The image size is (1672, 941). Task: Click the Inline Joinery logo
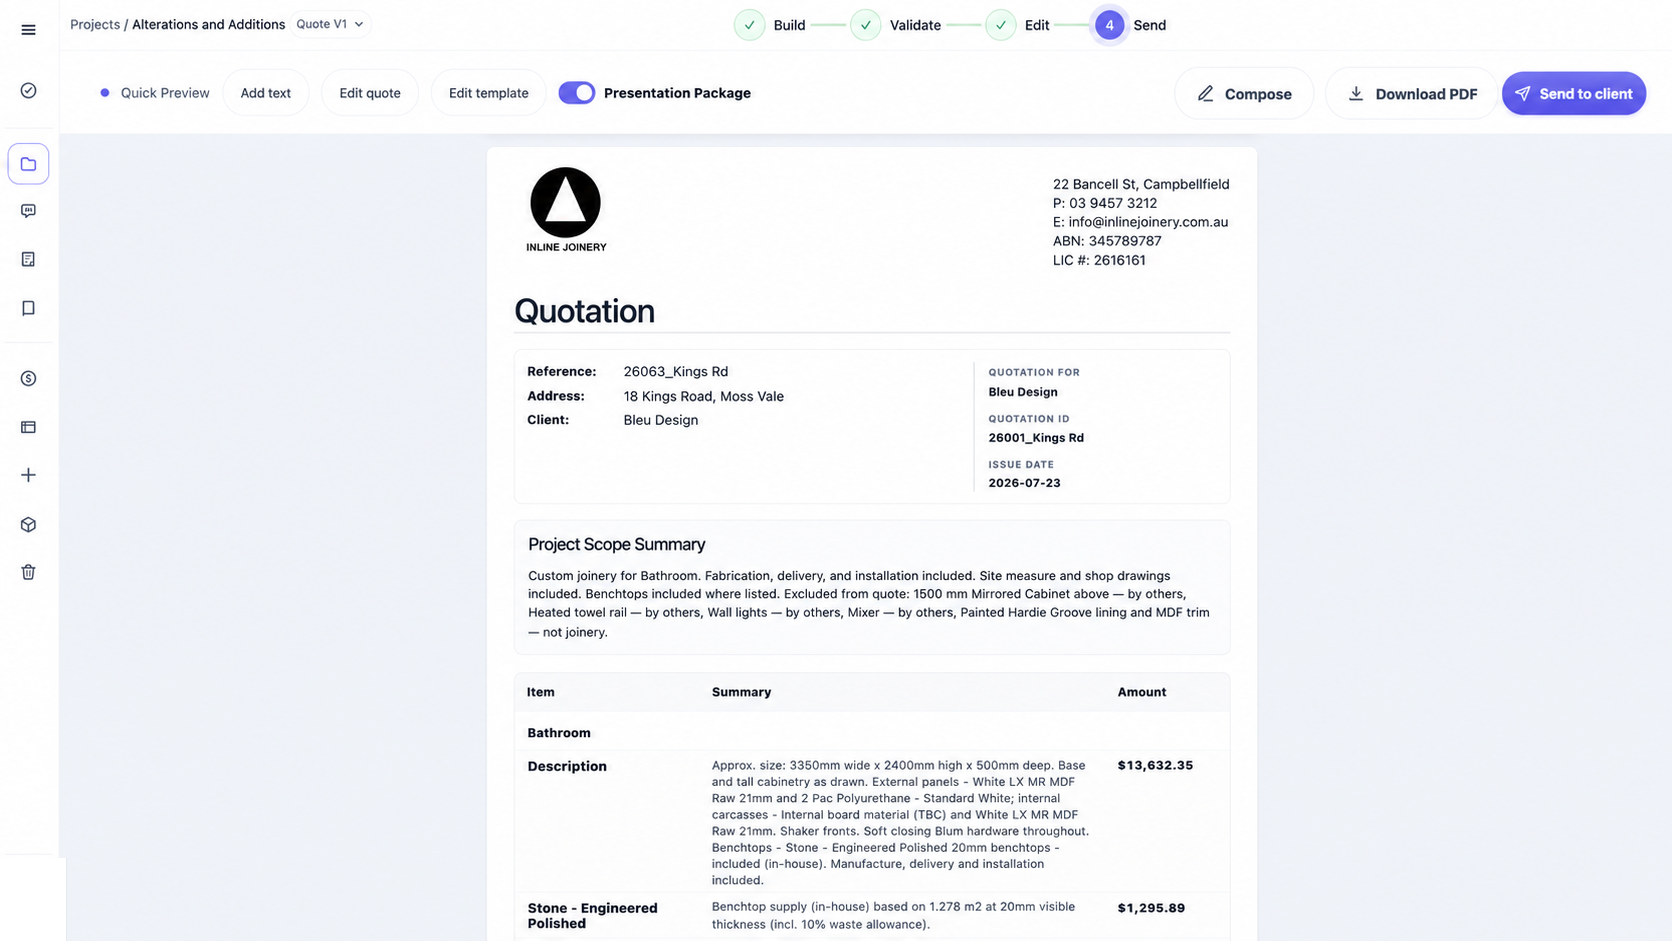pos(566,209)
